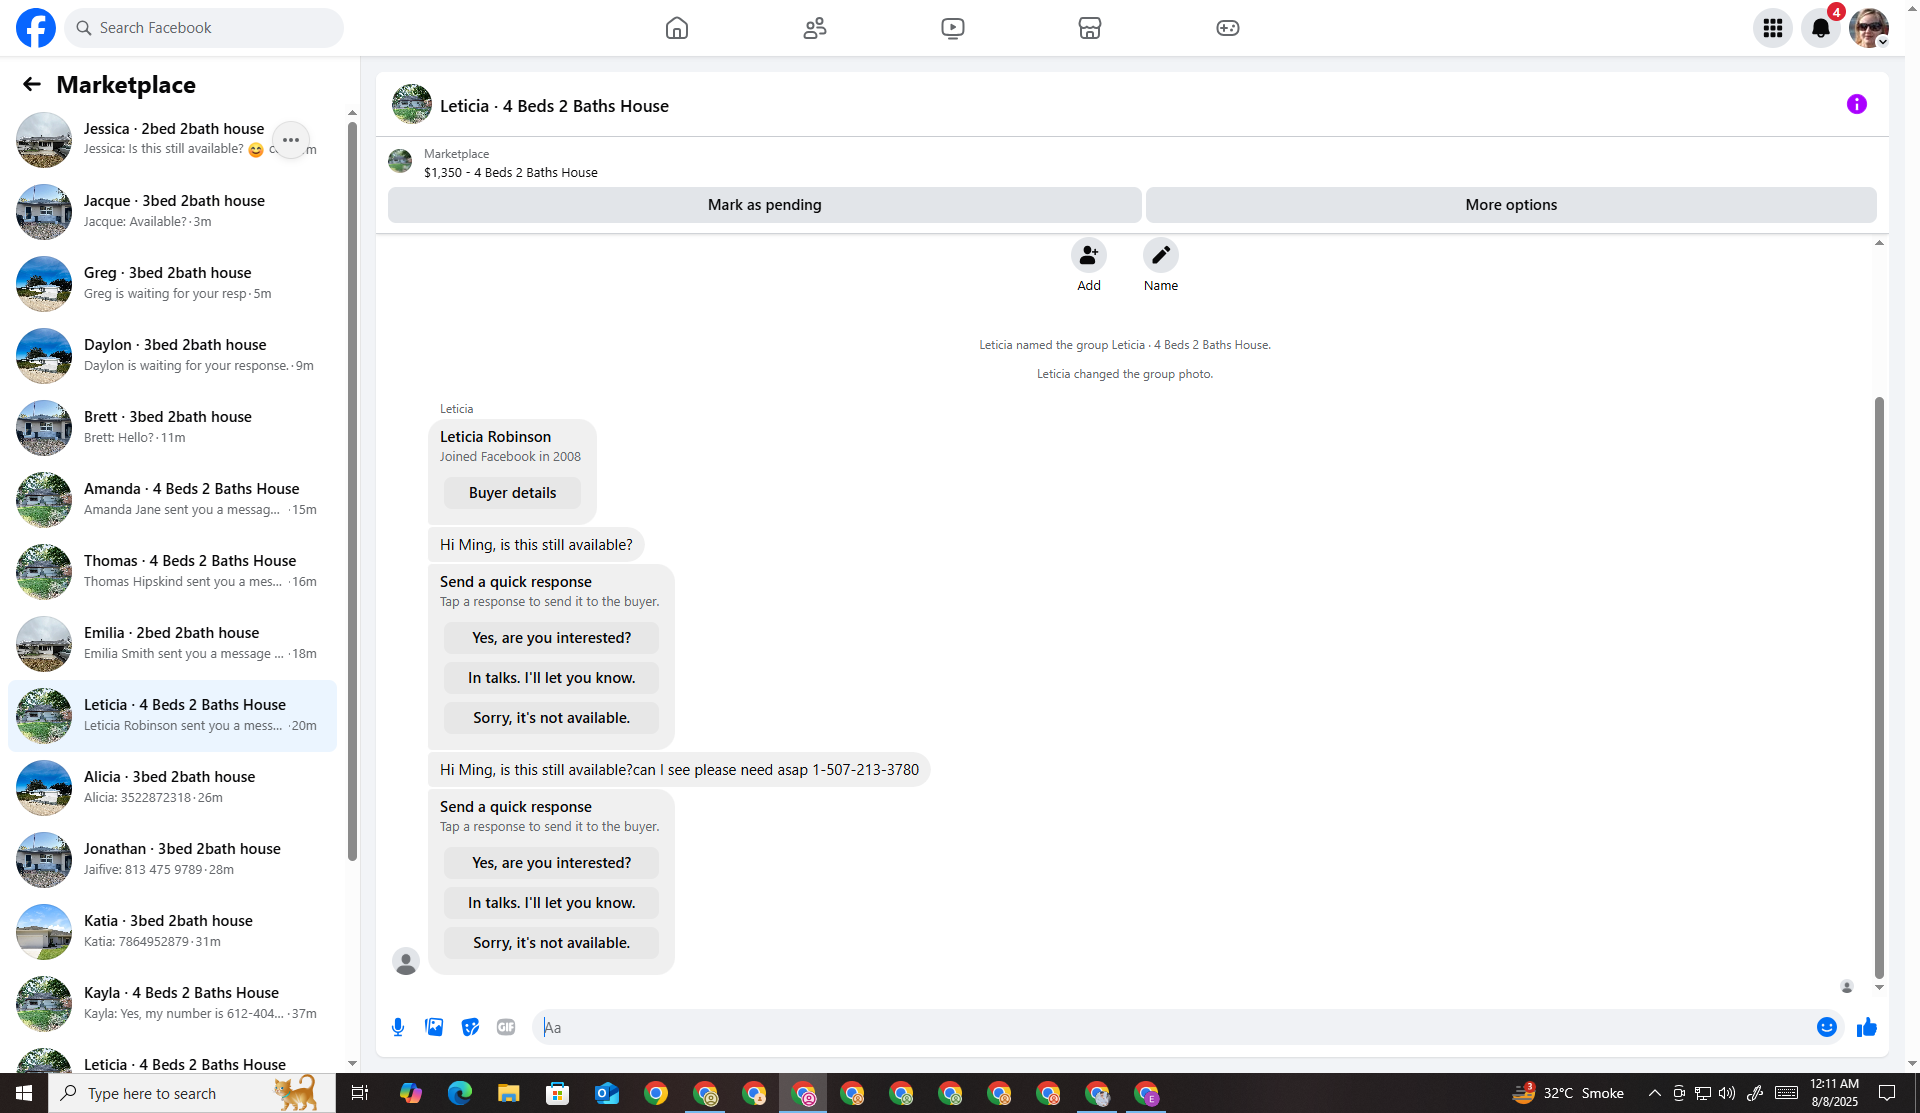This screenshot has height=1113, width=1920.
Task: Open the GIF picker icon
Action: (x=506, y=1027)
